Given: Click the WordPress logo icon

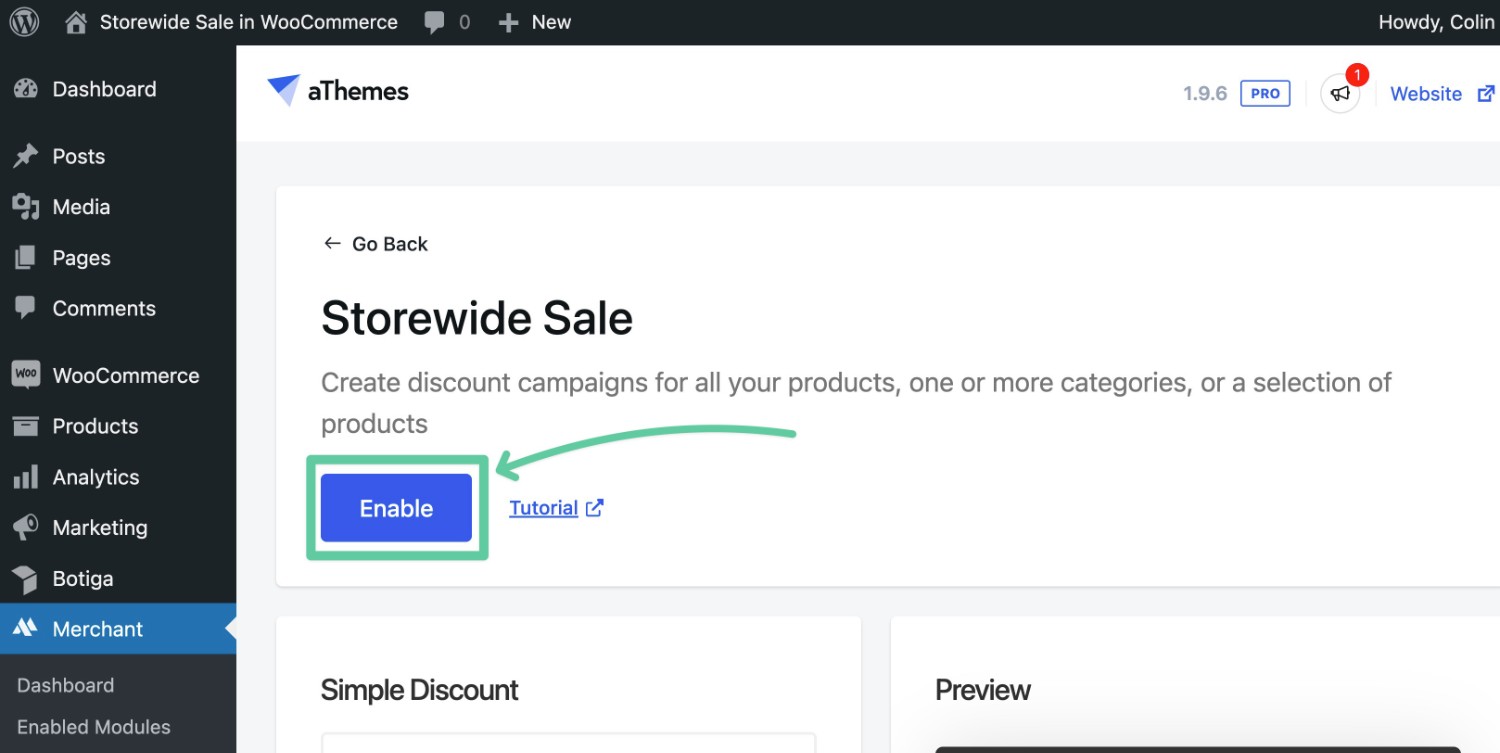Looking at the screenshot, I should 24,22.
